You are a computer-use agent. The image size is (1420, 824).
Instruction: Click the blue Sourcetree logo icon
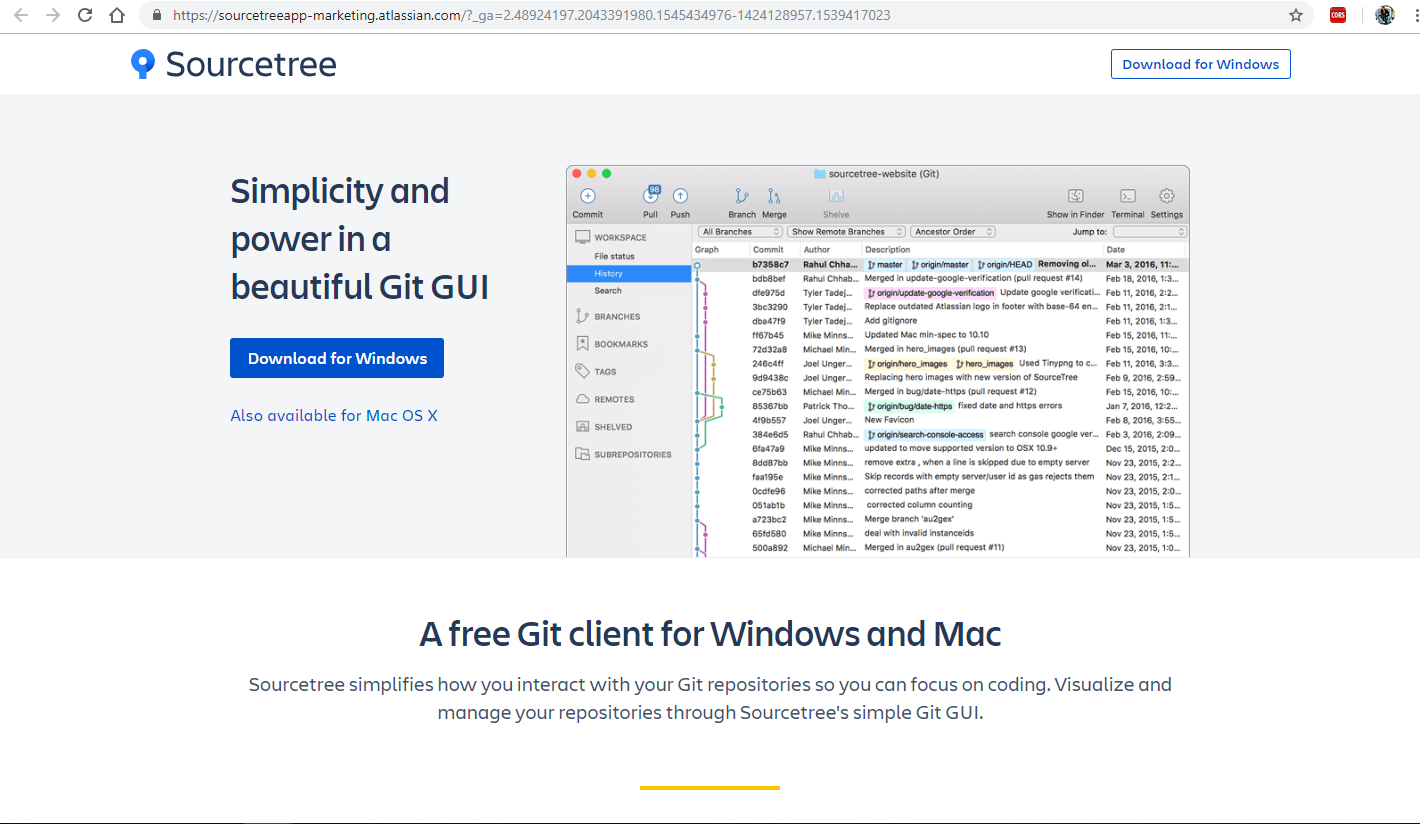point(143,64)
